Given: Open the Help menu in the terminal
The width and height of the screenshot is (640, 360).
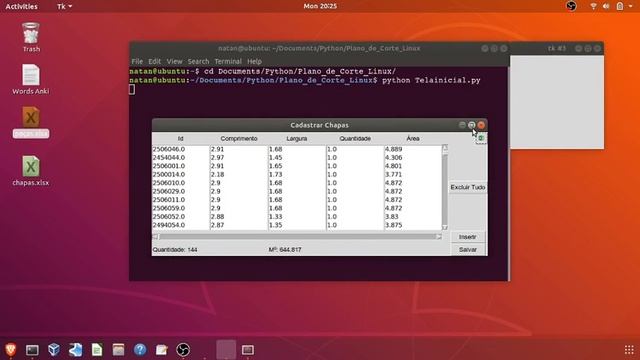Looking at the screenshot, I should tap(254, 62).
